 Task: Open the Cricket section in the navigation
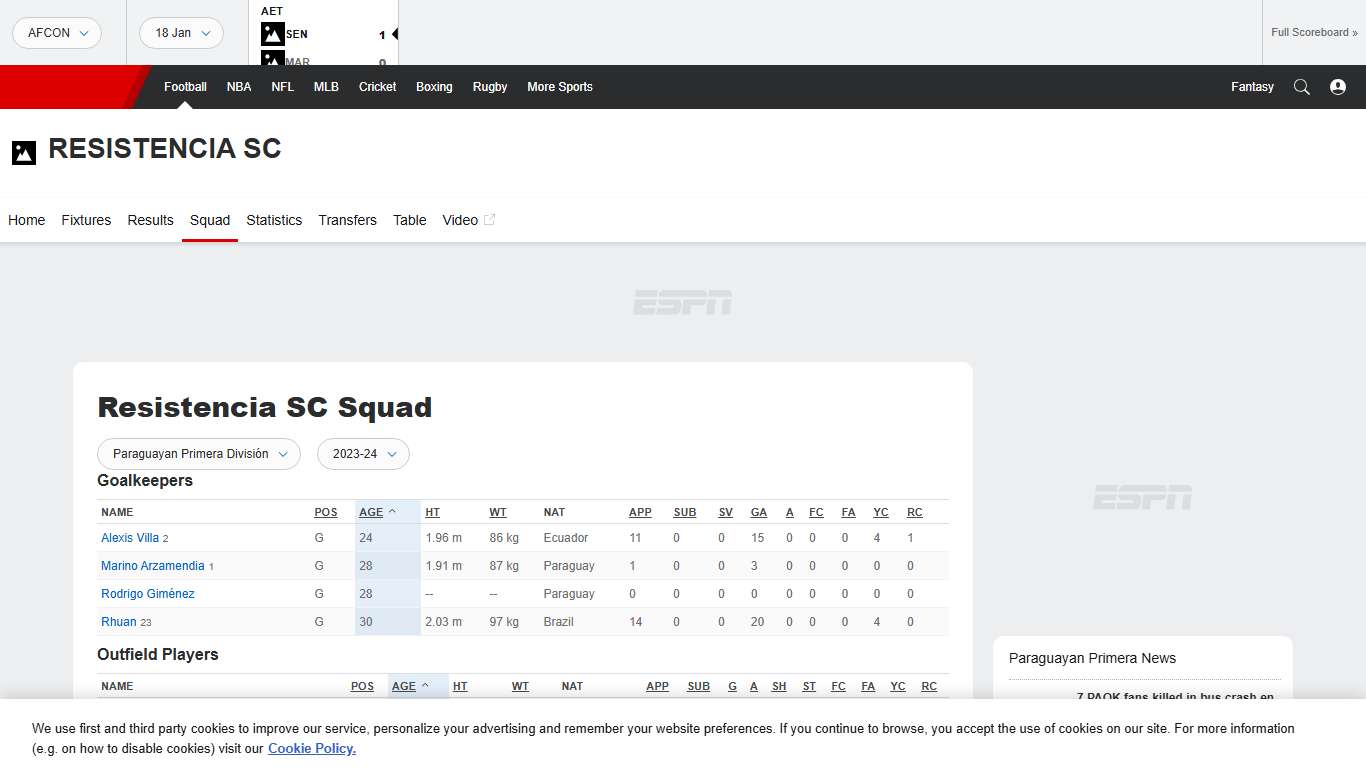click(x=377, y=87)
